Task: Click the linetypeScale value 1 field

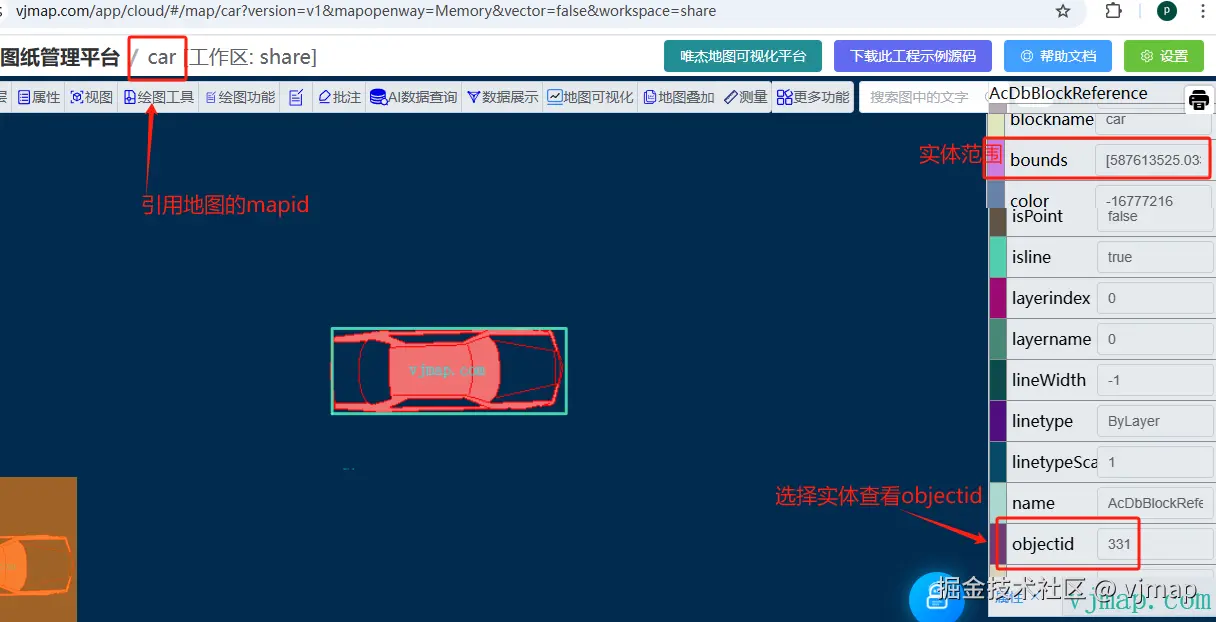Action: pyautogui.click(x=1154, y=462)
